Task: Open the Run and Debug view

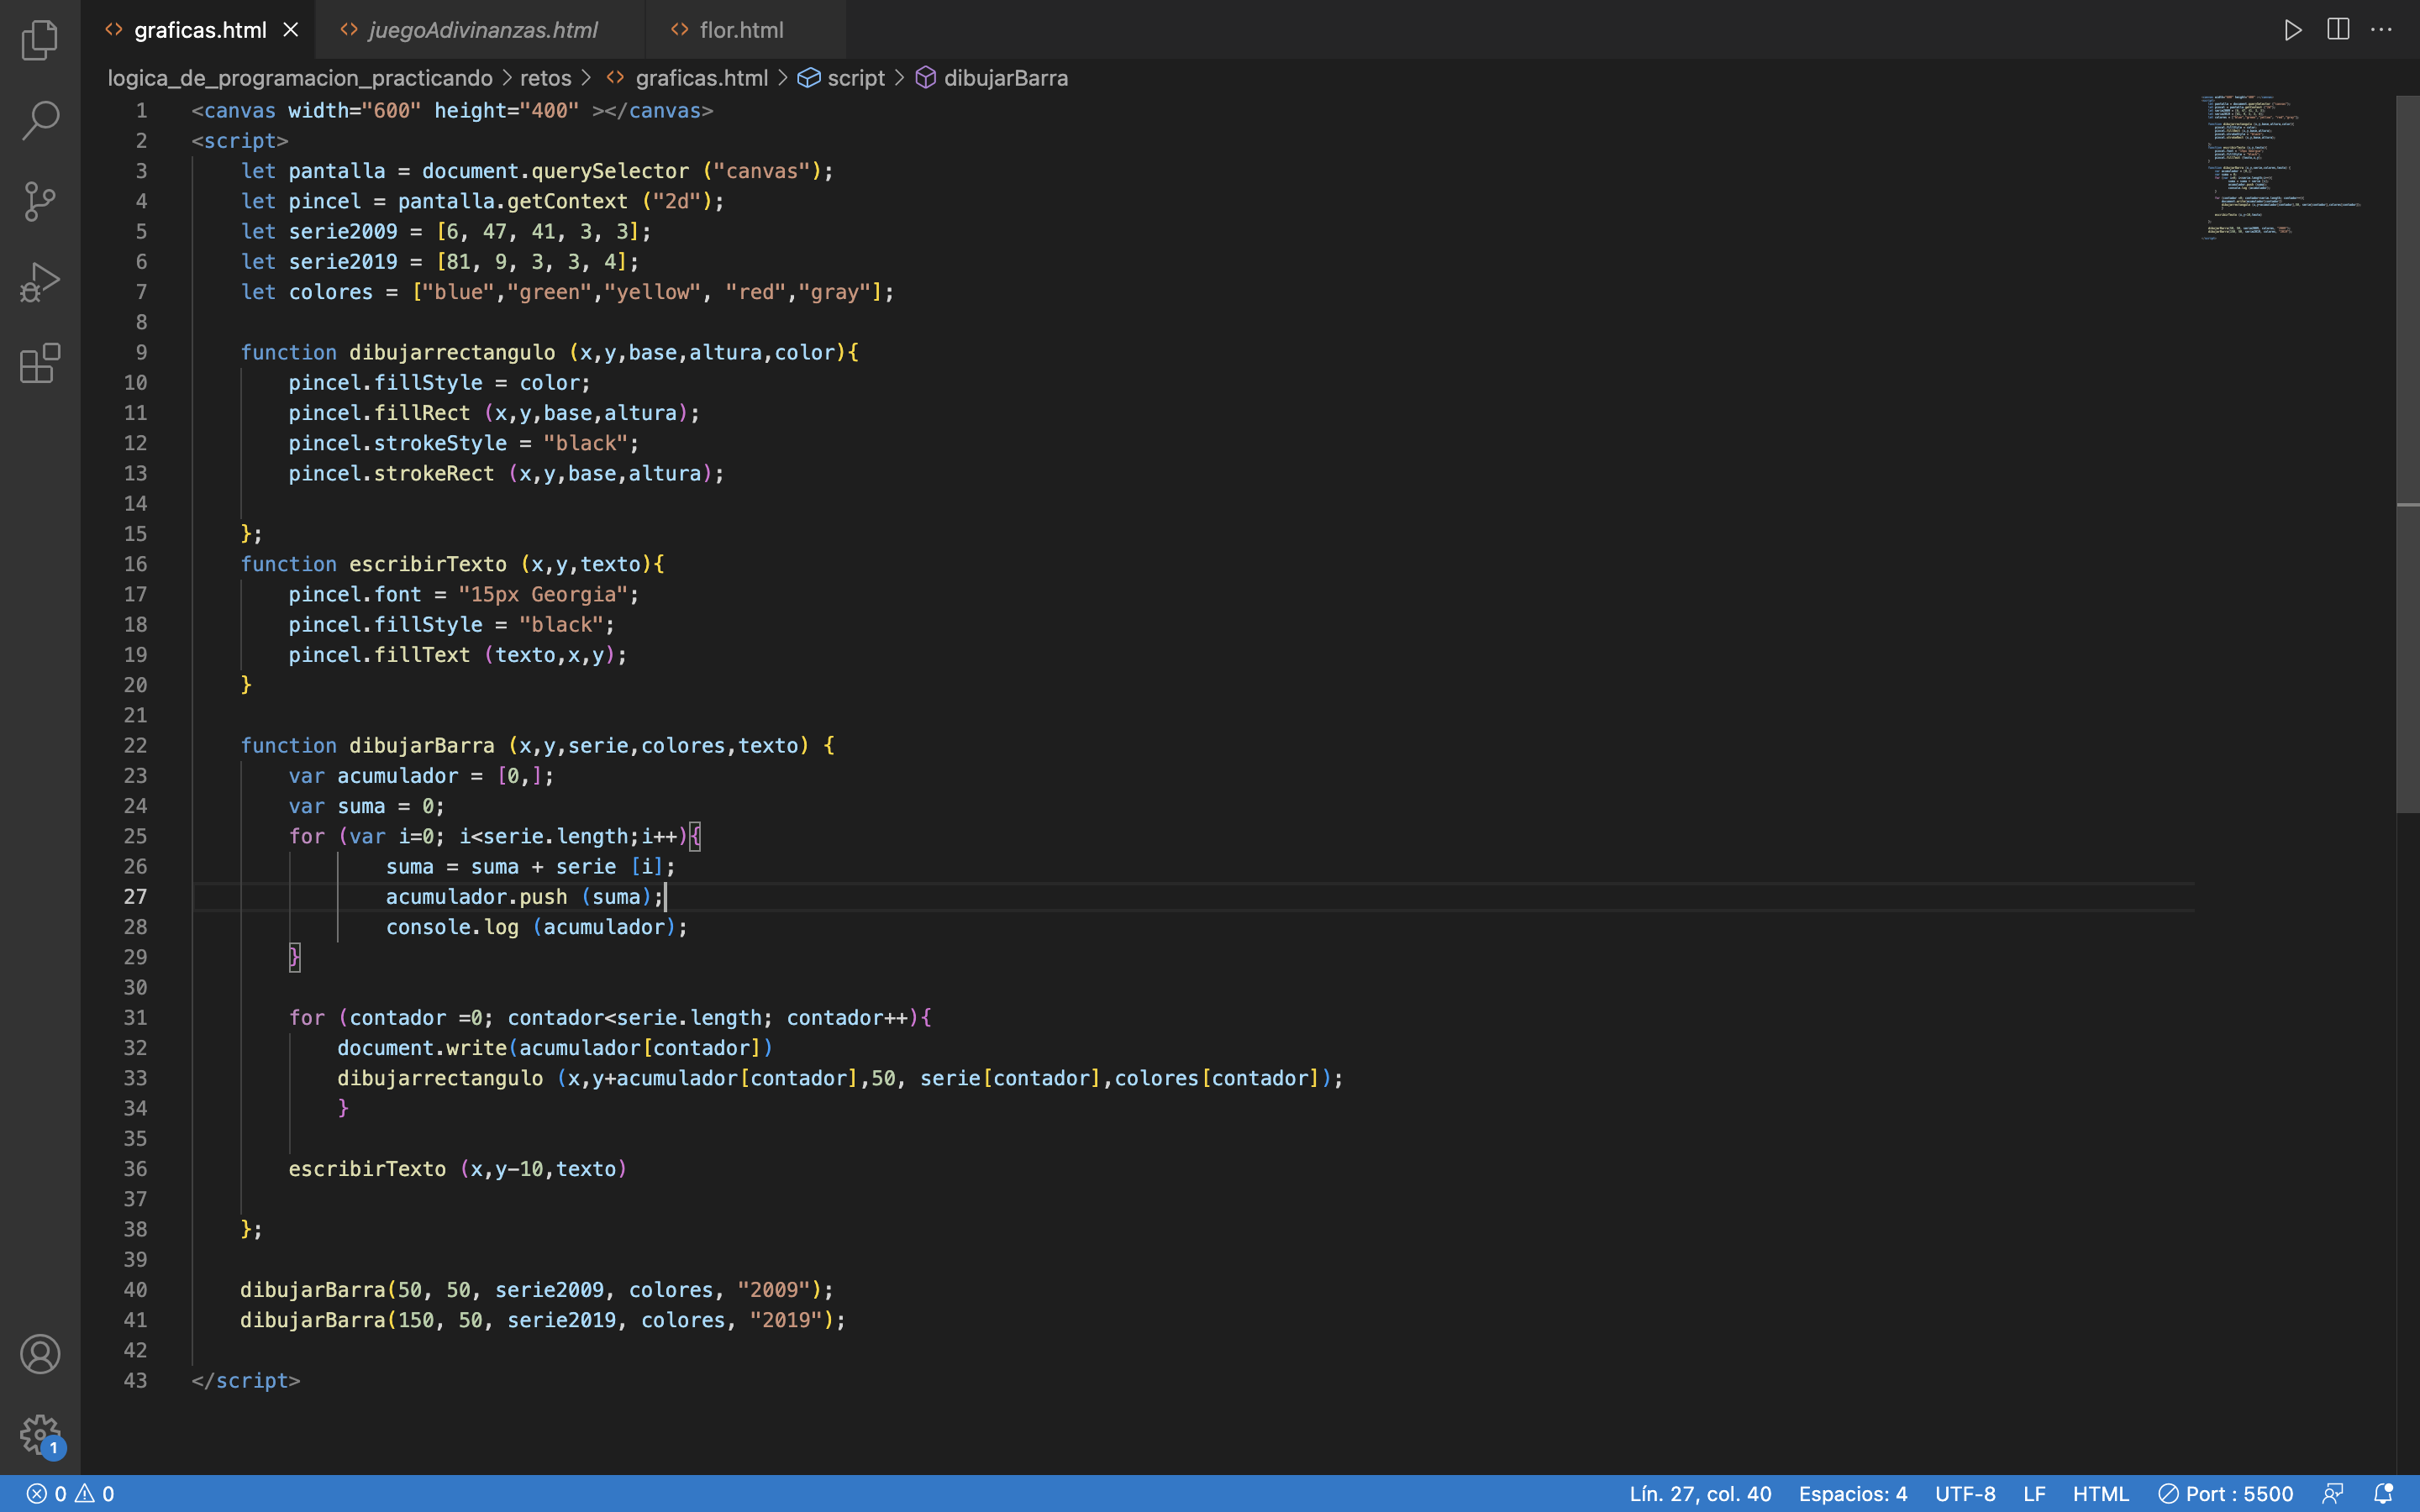Action: pos(40,282)
